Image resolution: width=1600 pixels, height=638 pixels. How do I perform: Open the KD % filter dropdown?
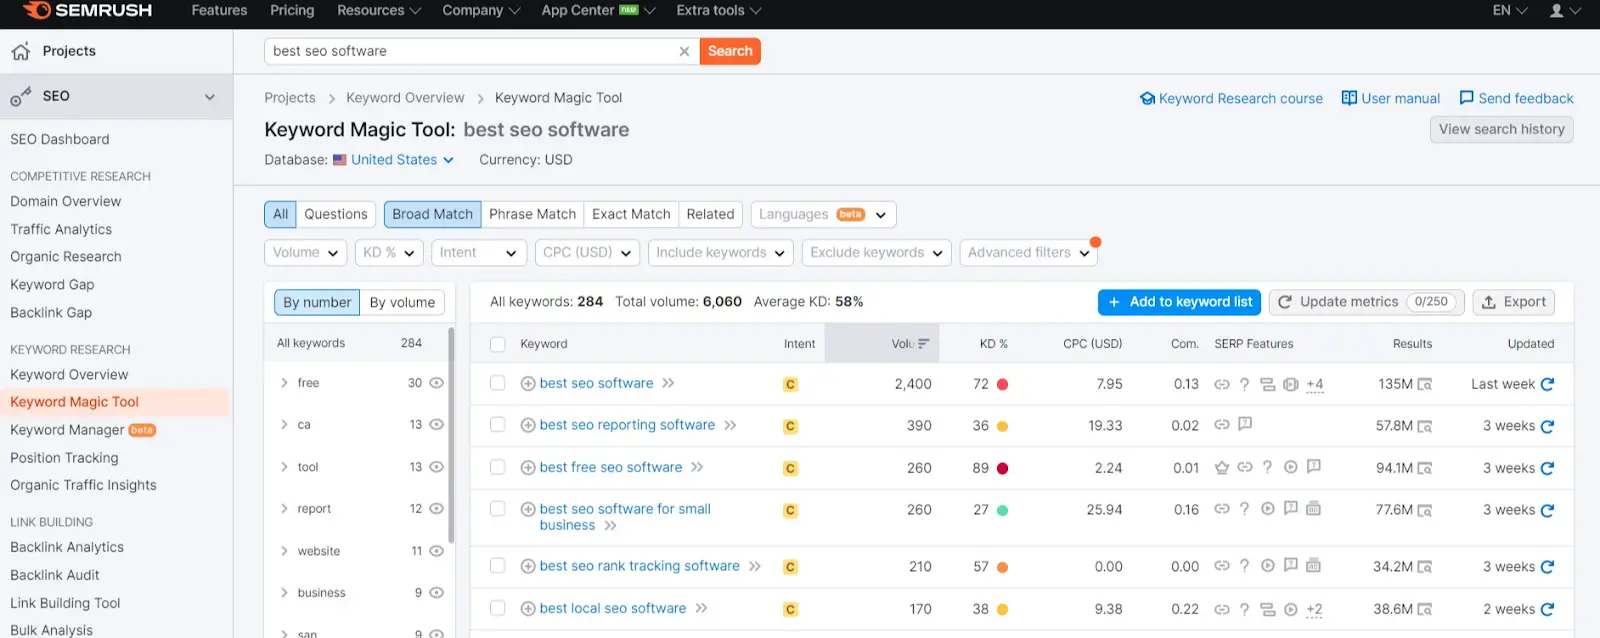(x=389, y=253)
